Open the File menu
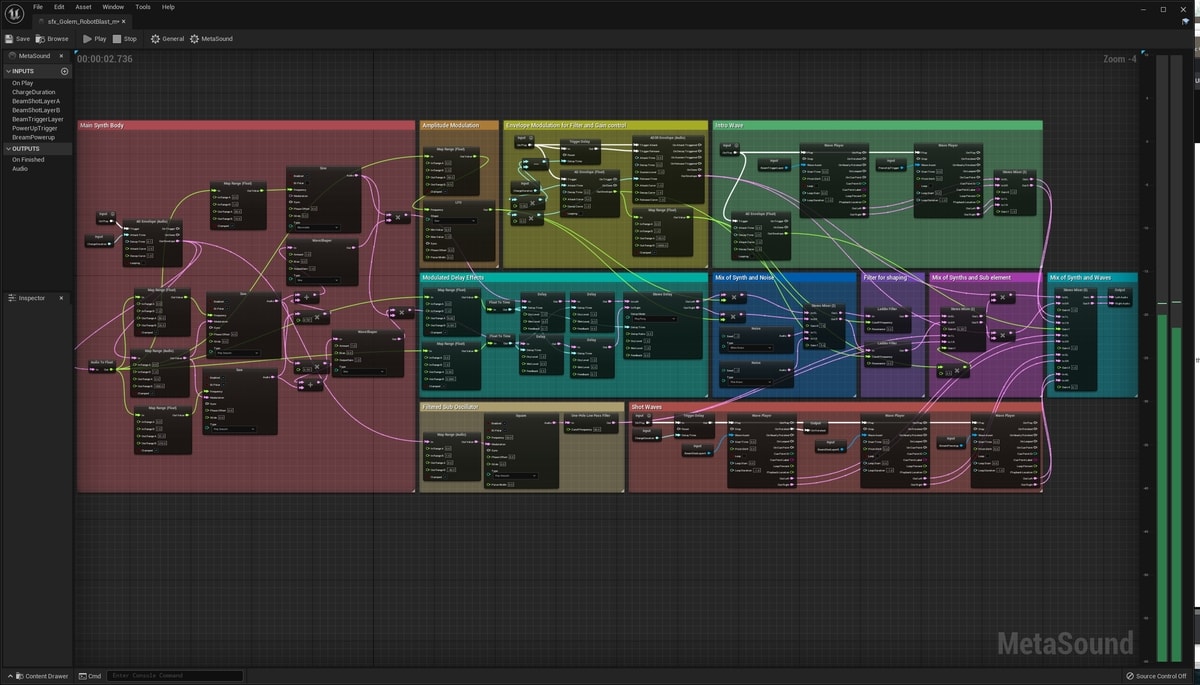The width and height of the screenshot is (1200, 685). (x=38, y=7)
